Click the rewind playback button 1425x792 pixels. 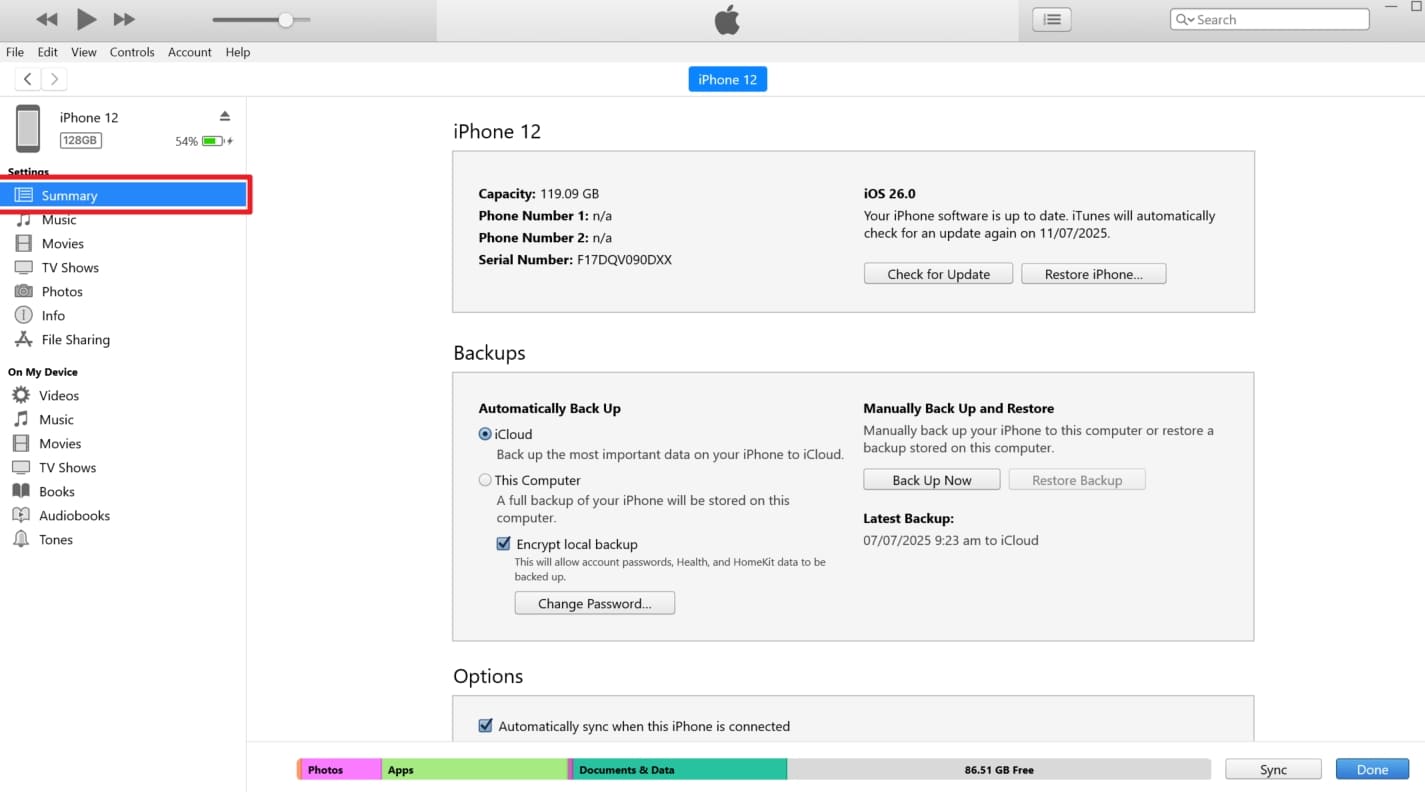pyautogui.click(x=46, y=19)
